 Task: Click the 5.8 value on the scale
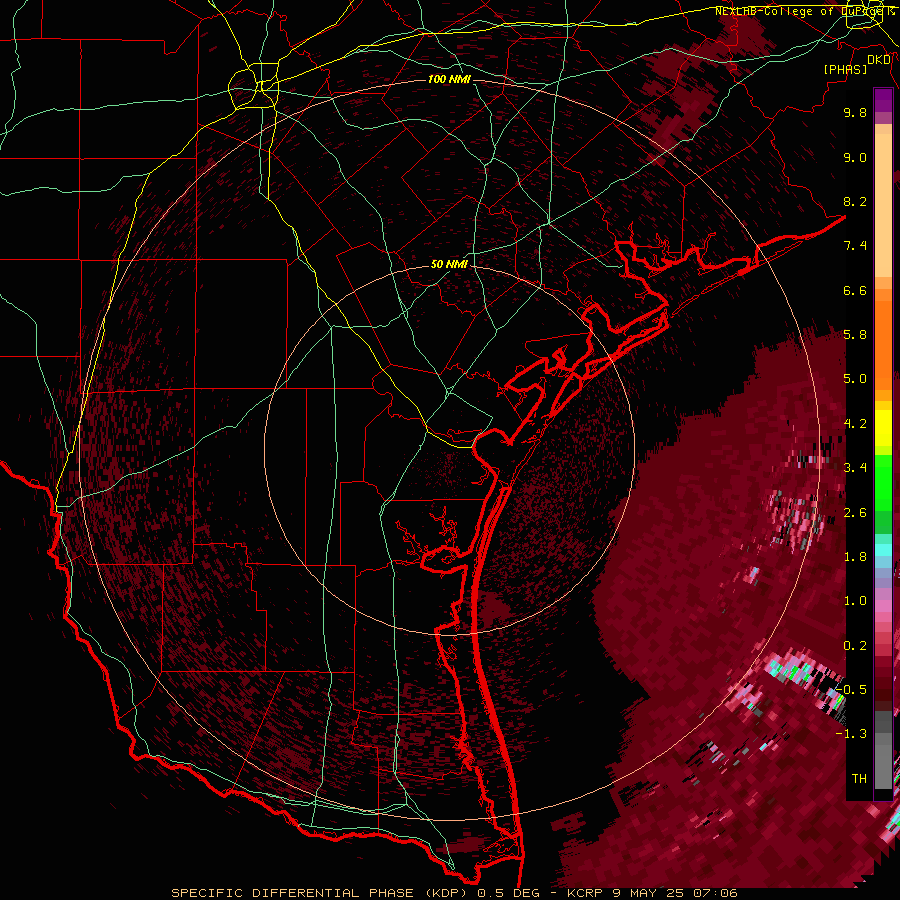855,335
